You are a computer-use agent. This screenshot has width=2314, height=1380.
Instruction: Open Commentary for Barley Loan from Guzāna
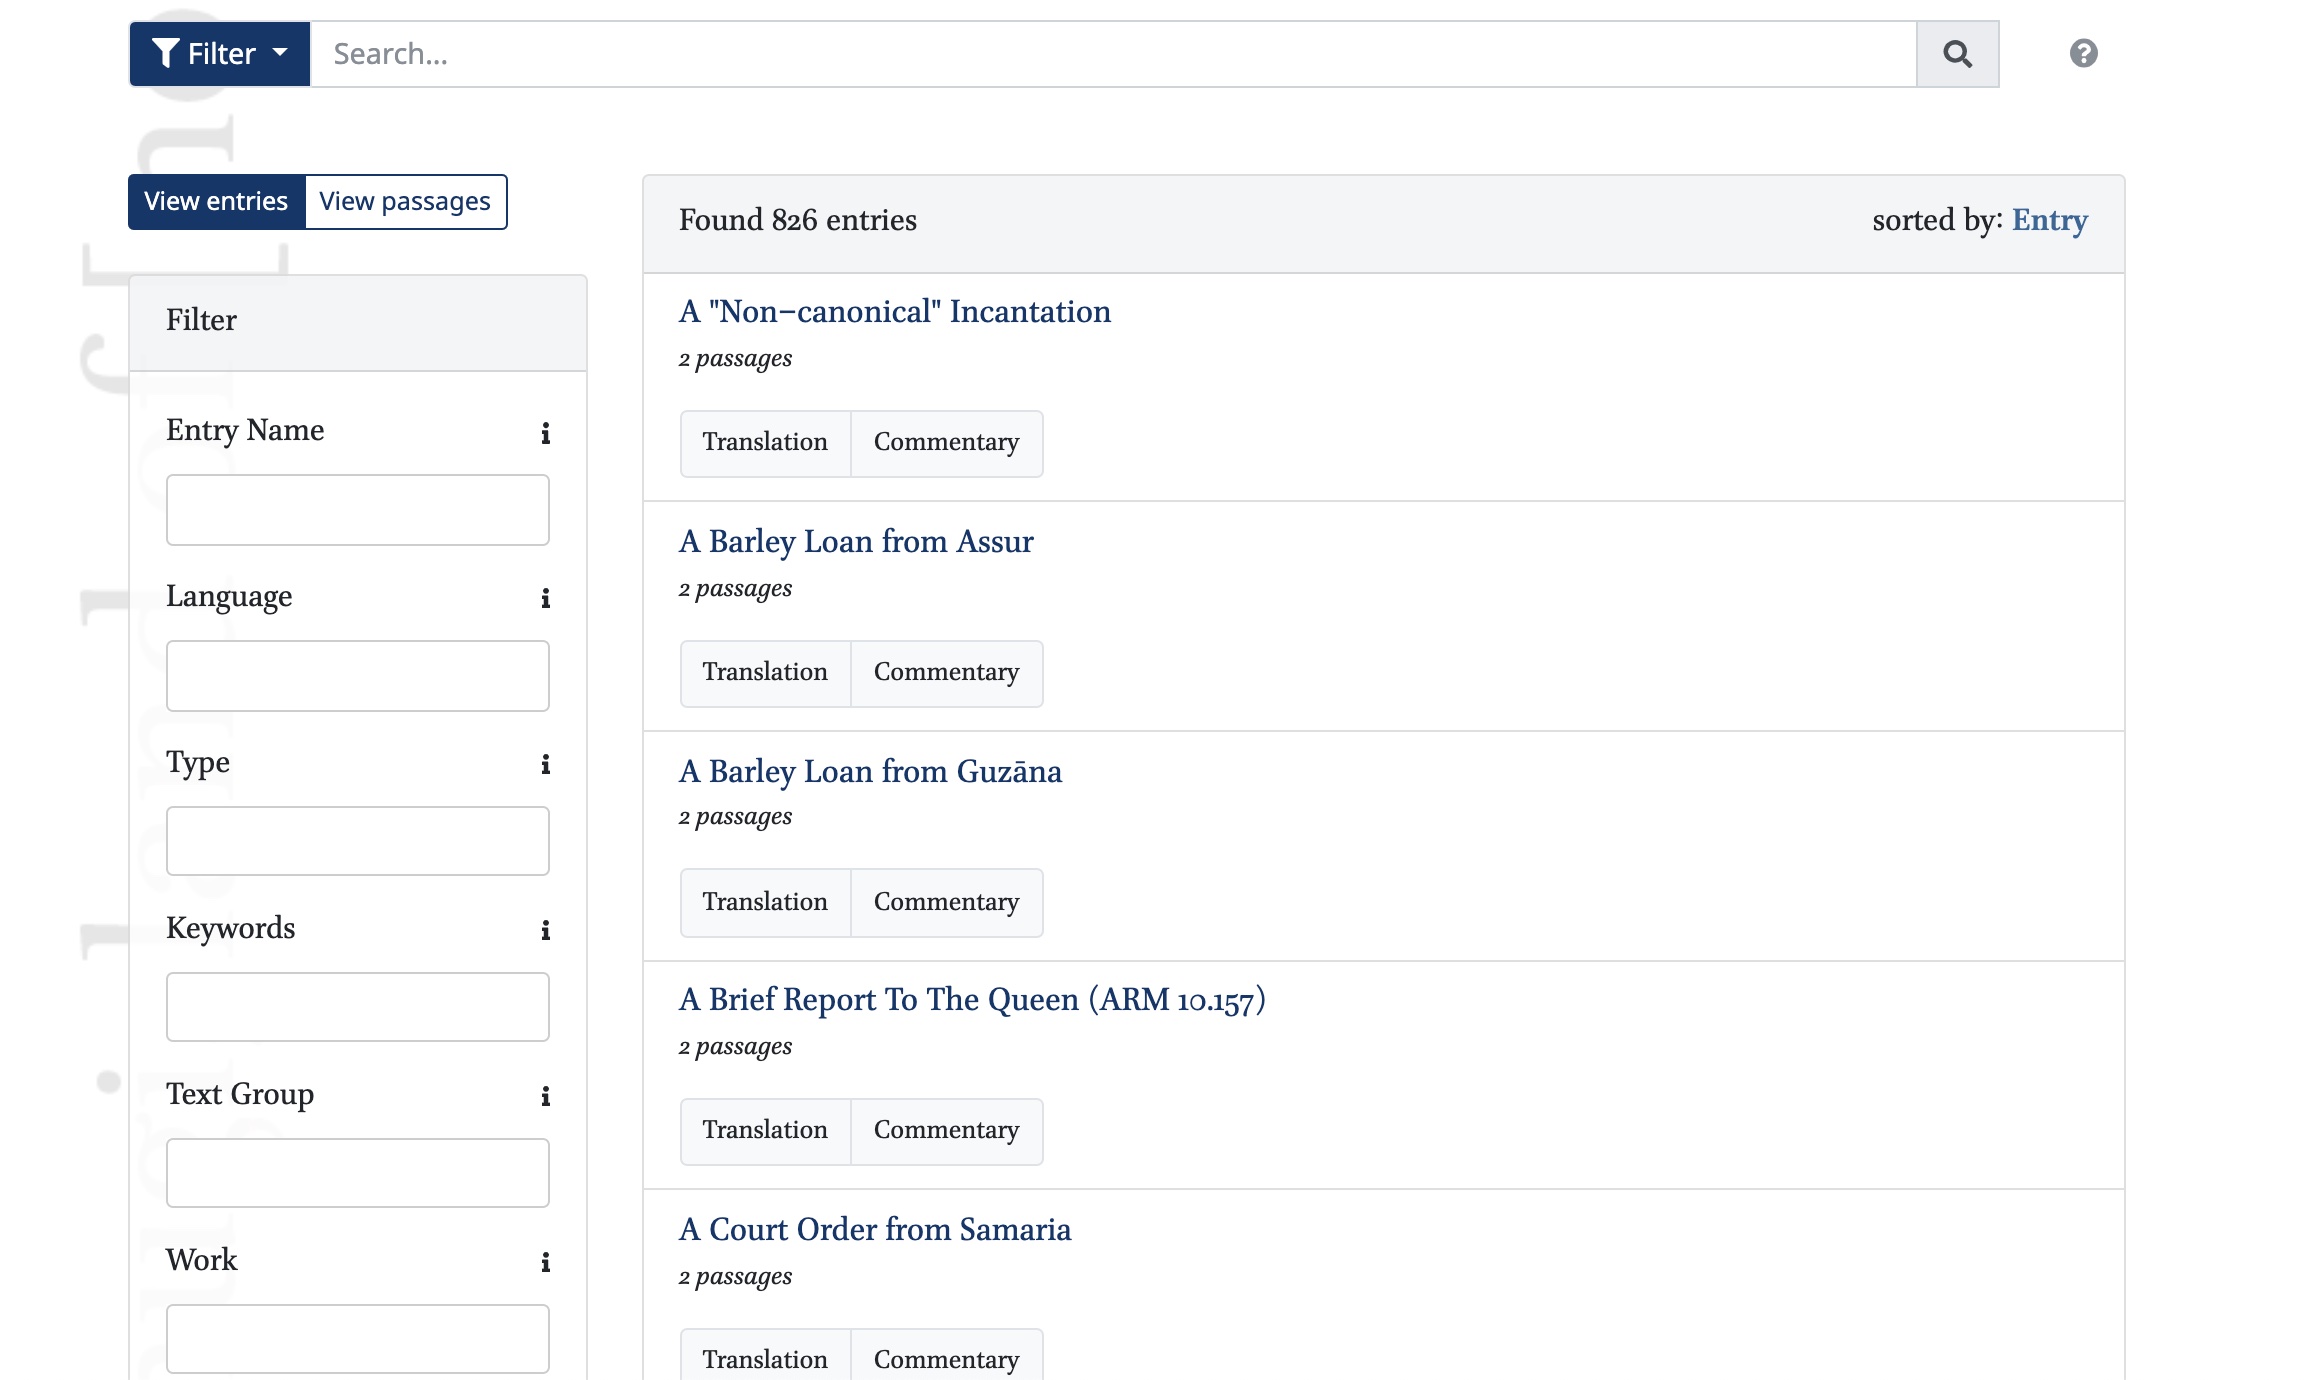(946, 902)
